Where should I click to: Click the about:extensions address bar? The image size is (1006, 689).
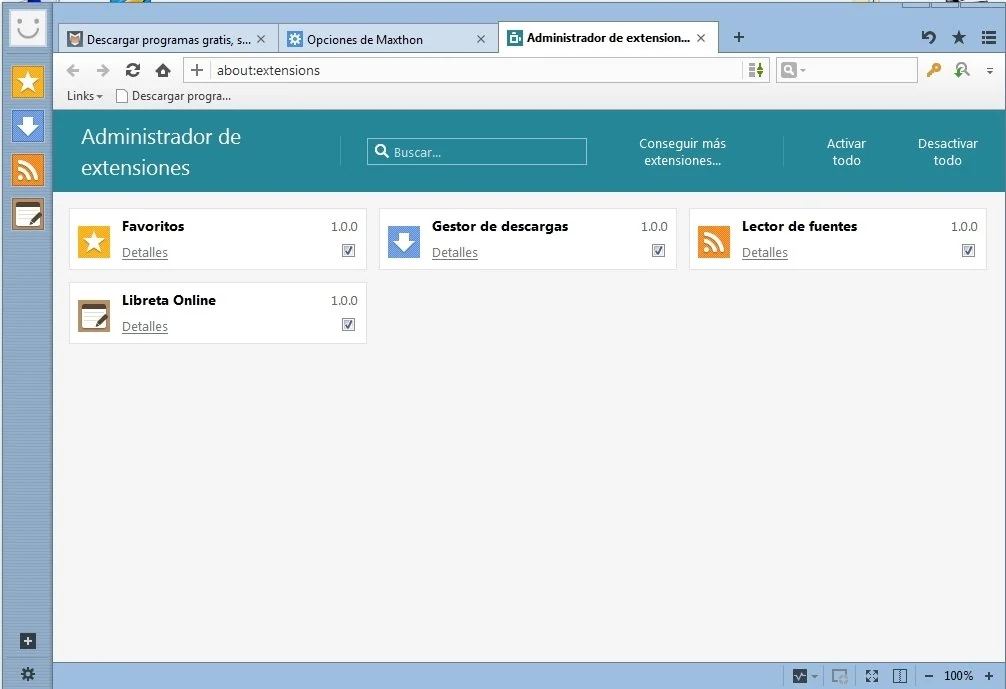tap(475, 70)
